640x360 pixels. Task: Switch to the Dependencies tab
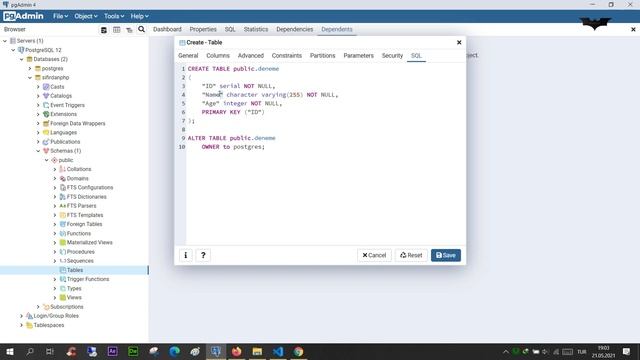(295, 29)
